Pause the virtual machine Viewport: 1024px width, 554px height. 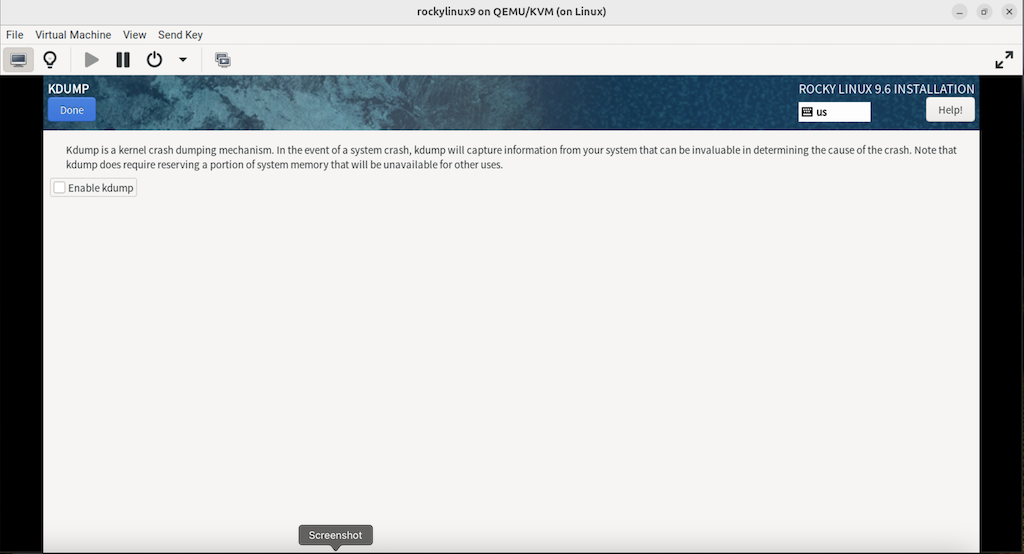click(x=123, y=60)
